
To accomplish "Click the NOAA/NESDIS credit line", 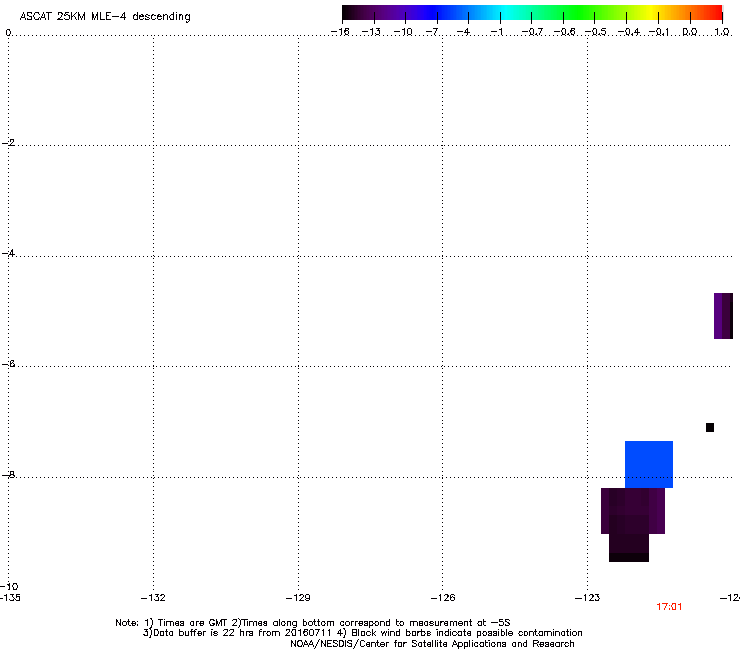I will pyautogui.click(x=432, y=644).
